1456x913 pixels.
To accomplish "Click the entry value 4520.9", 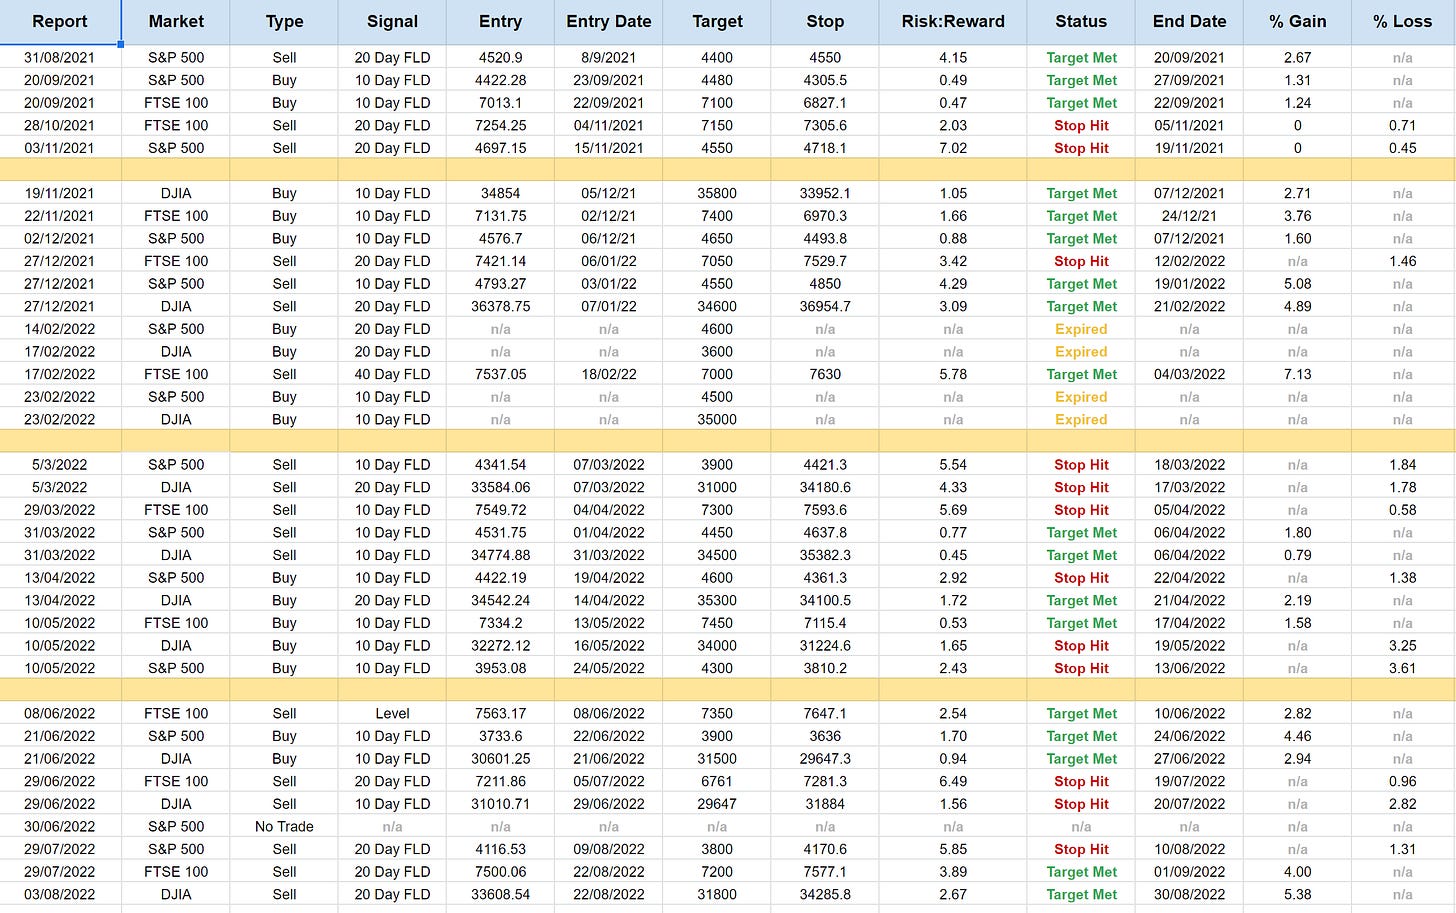I will pos(500,58).
